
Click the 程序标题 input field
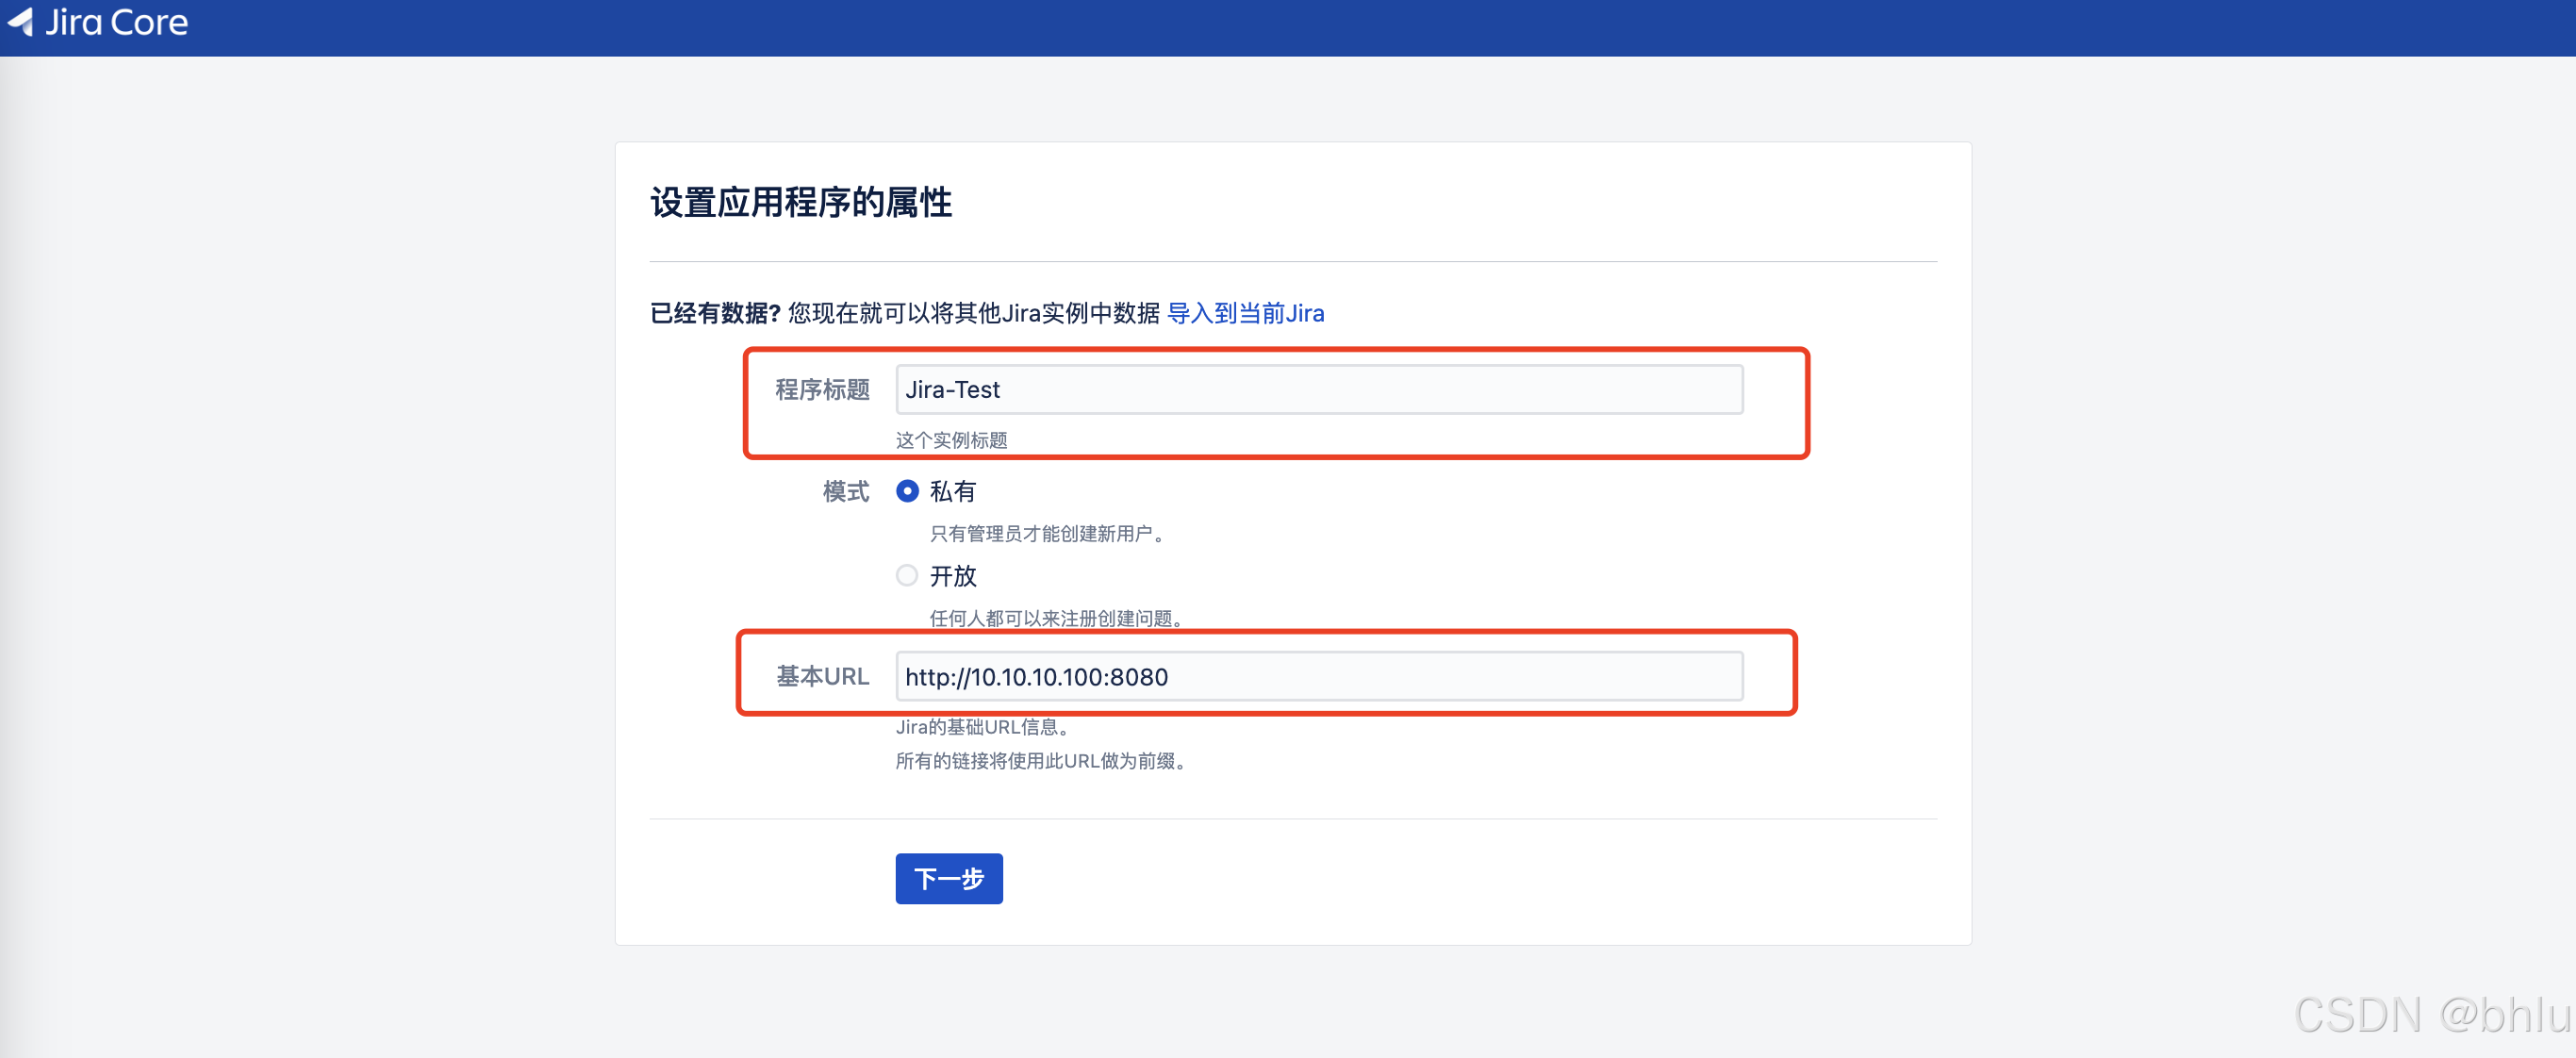[x=1318, y=389]
